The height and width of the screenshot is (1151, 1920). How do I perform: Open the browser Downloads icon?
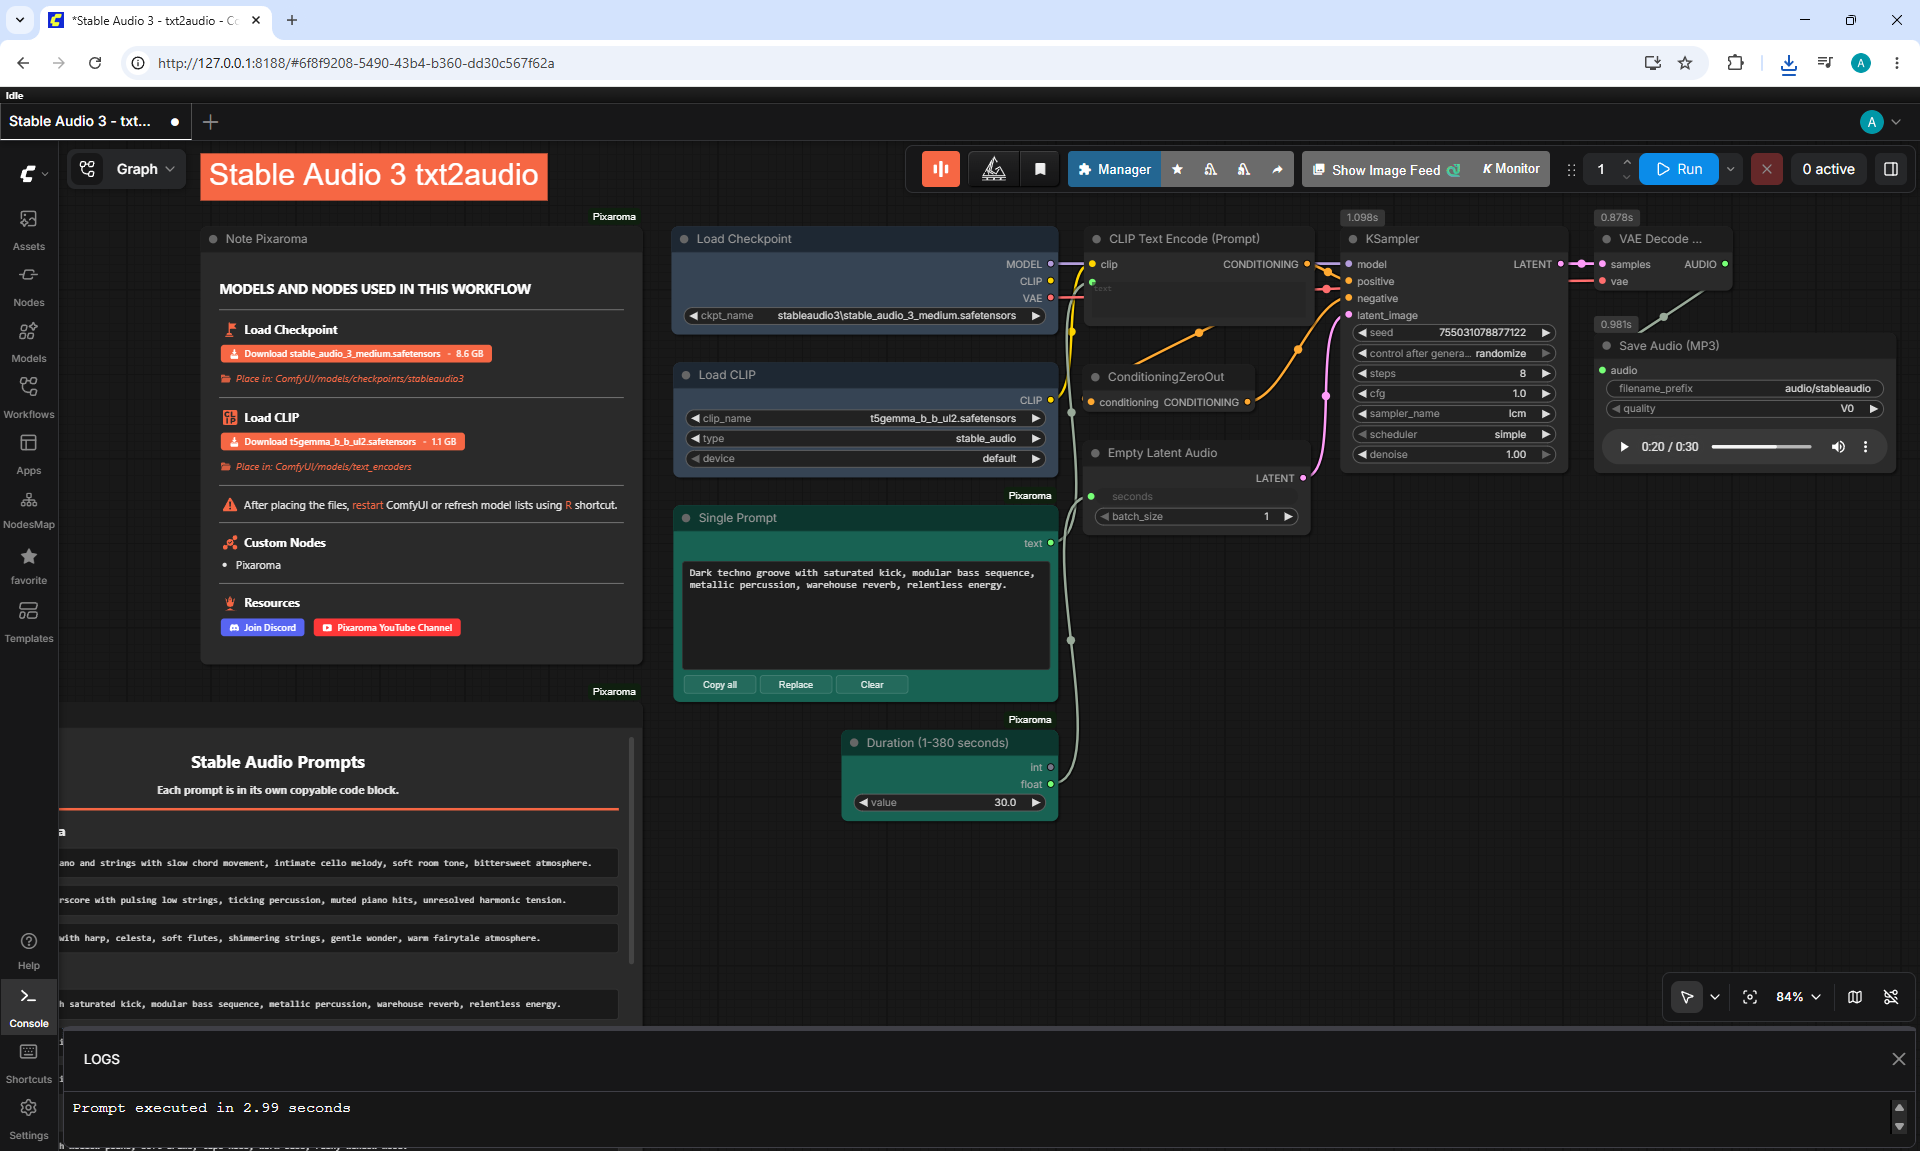pos(1788,63)
